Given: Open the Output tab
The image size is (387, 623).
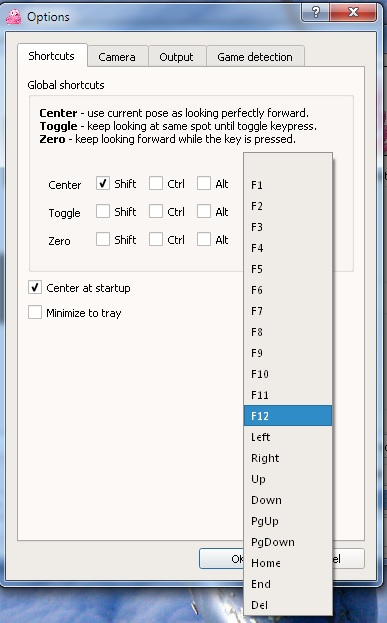Looking at the screenshot, I should pos(176,57).
